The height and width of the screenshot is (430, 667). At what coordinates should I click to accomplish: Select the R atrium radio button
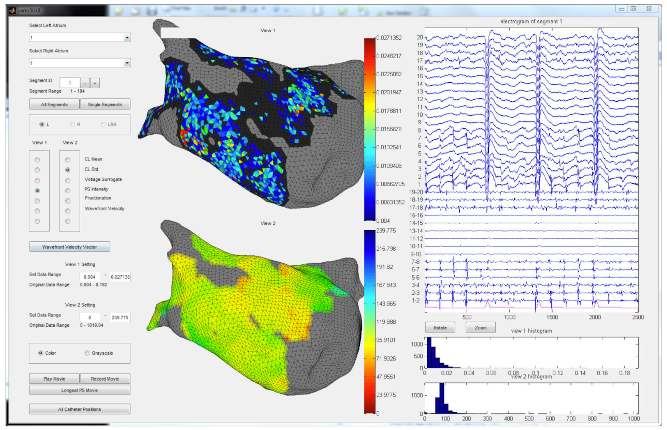point(72,124)
